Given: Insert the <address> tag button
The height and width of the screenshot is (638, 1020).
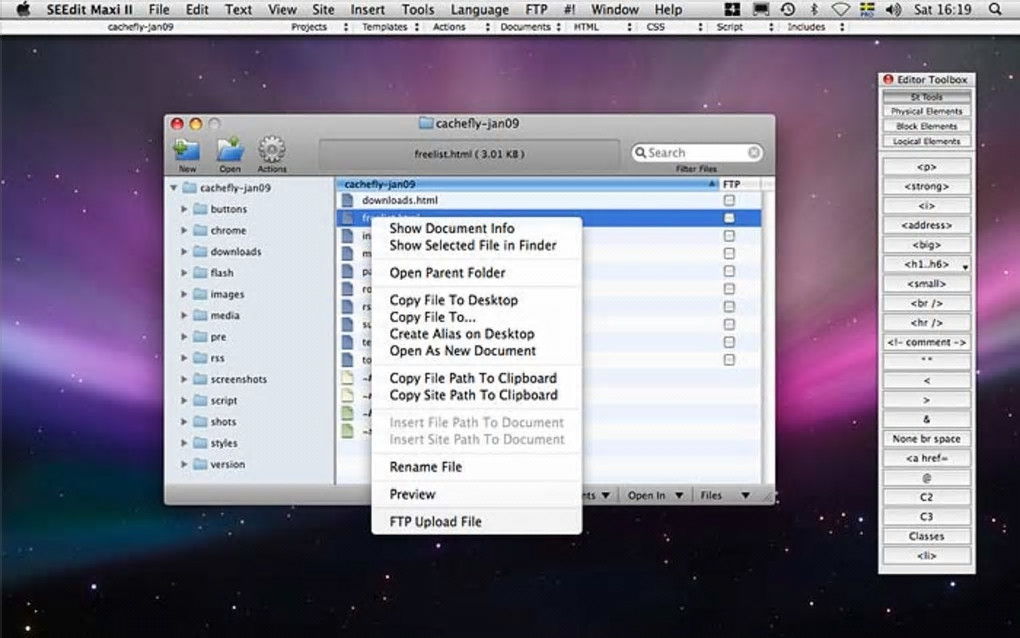Looking at the screenshot, I should click(x=926, y=225).
